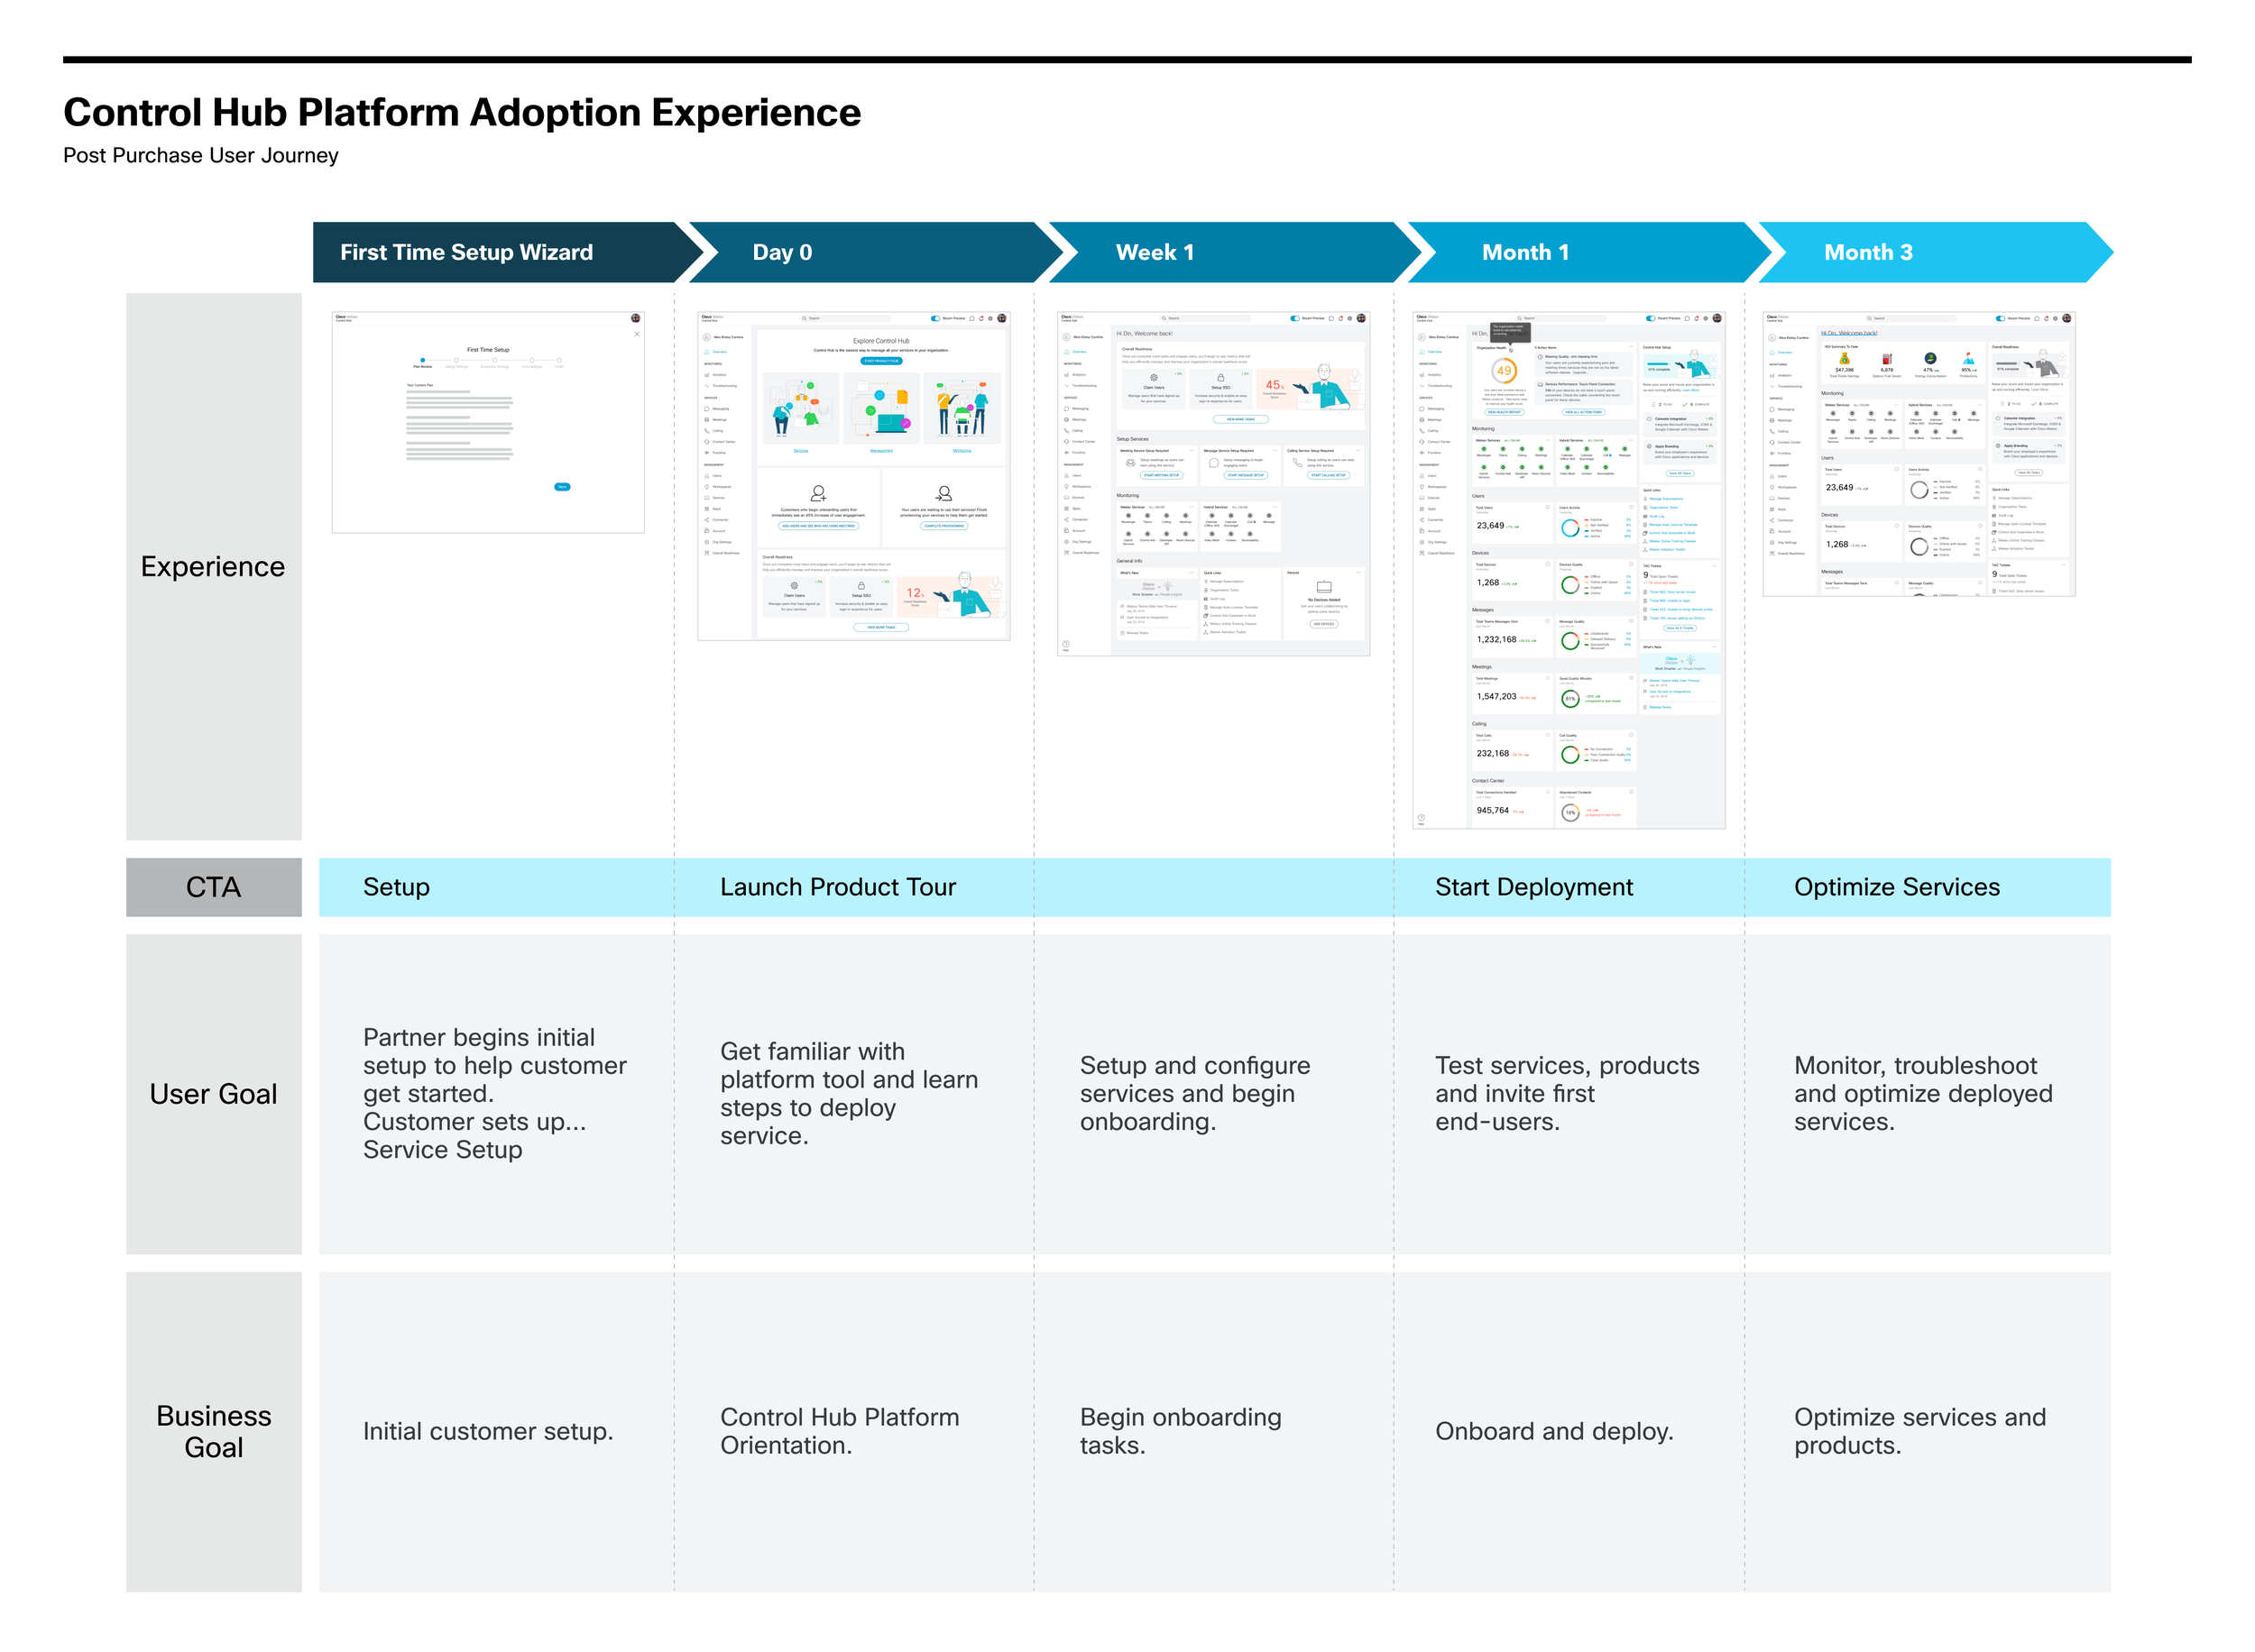
Task: Click the orange 49 health score ring
Action: tap(1503, 371)
